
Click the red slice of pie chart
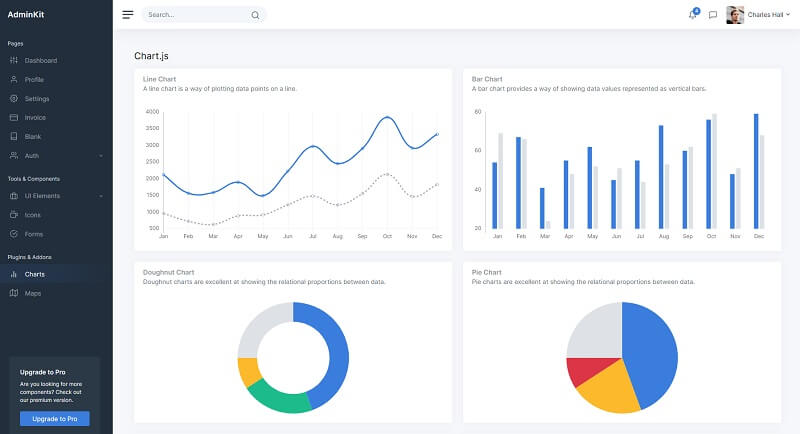[583, 371]
